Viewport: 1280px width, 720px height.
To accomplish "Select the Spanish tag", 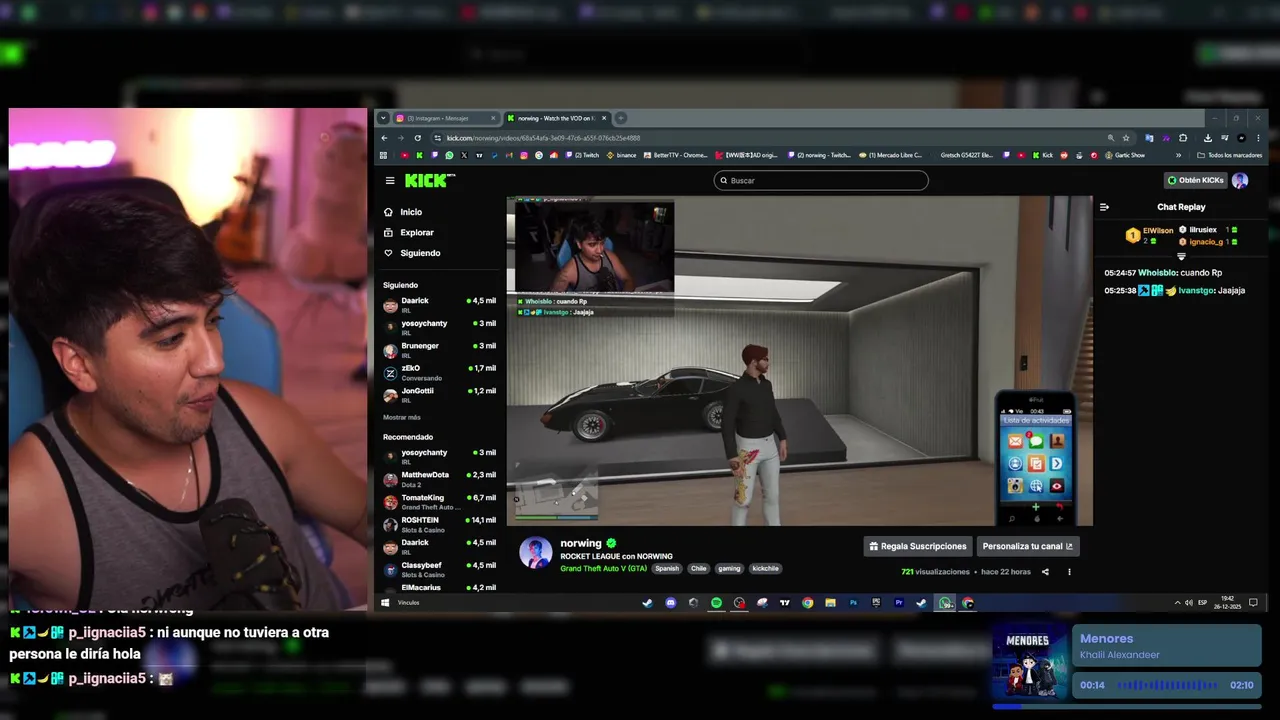I will click(667, 568).
